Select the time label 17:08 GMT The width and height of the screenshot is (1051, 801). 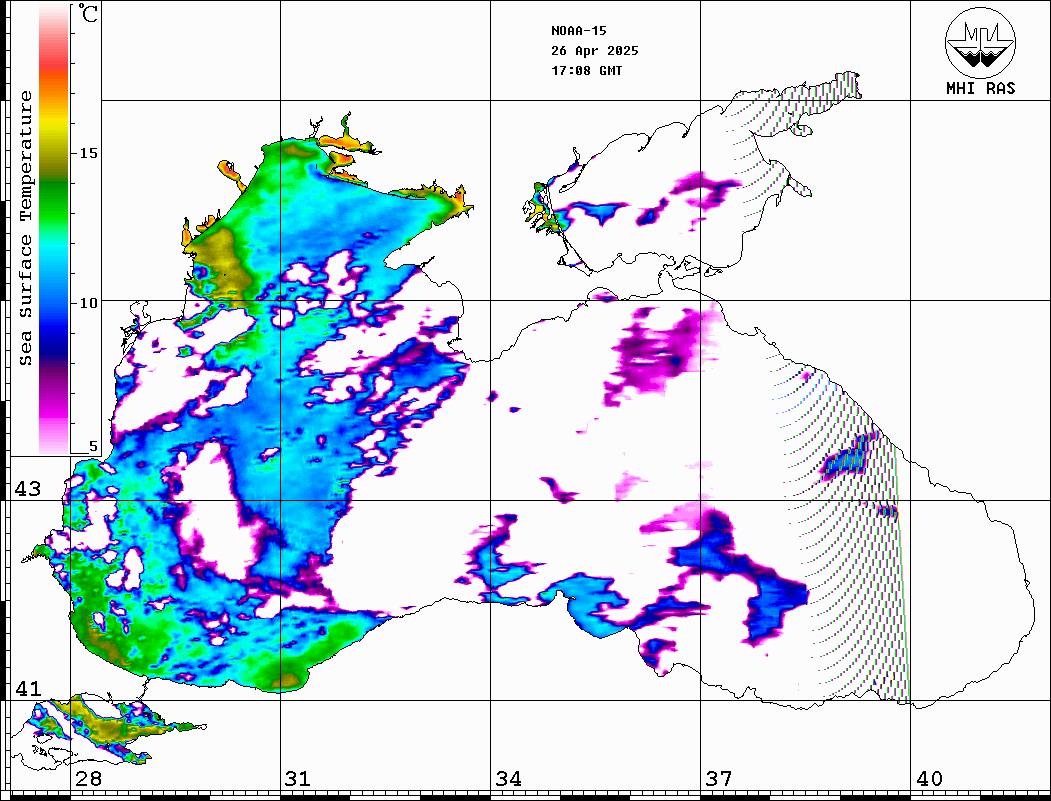[586, 70]
